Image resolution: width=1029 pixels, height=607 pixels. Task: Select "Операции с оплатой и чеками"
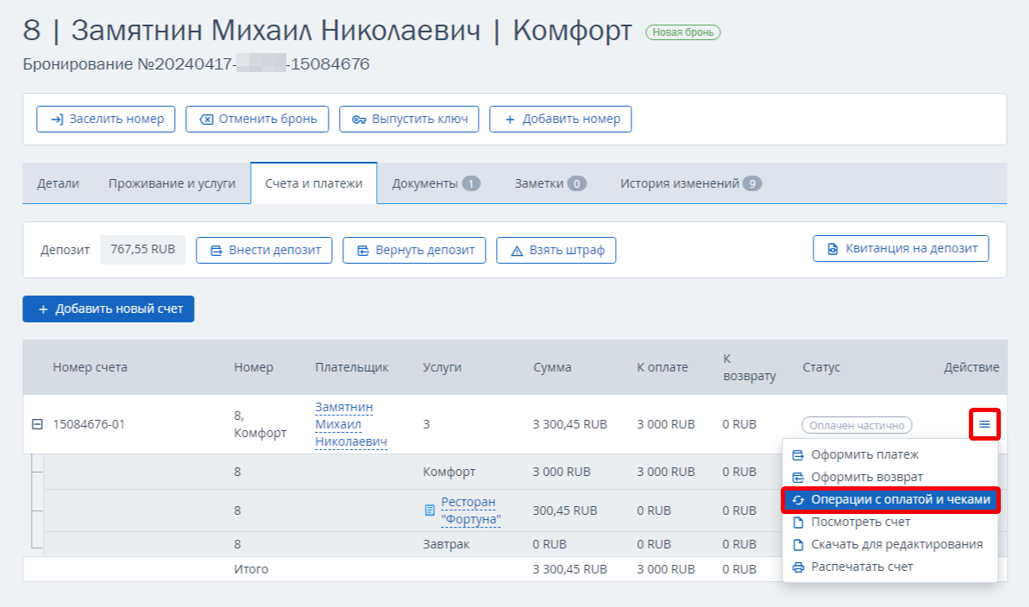pyautogui.click(x=891, y=500)
